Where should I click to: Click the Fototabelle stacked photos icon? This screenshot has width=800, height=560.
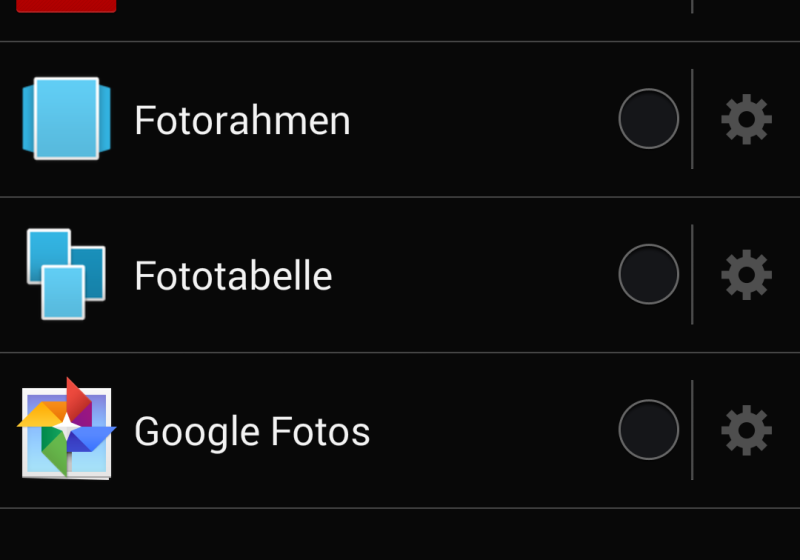point(66,274)
